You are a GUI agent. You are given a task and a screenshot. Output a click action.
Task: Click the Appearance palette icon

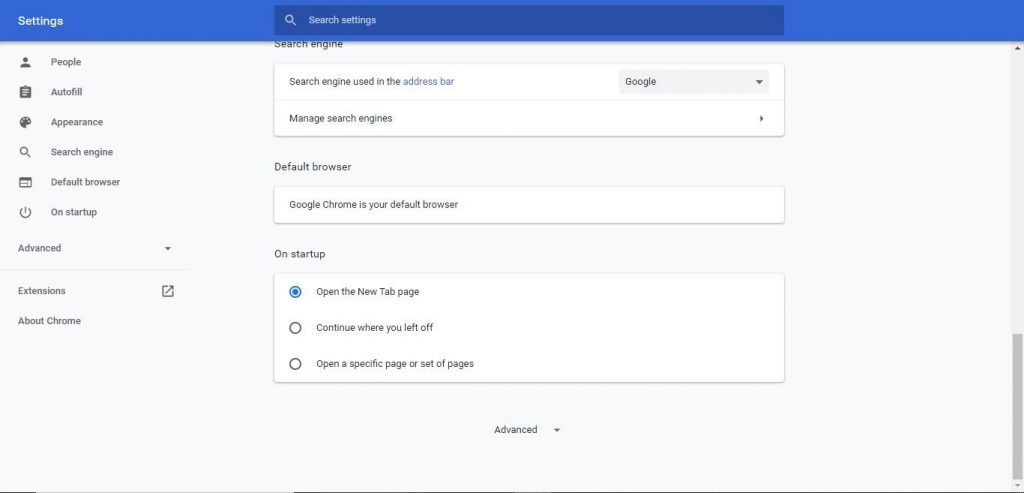point(25,122)
